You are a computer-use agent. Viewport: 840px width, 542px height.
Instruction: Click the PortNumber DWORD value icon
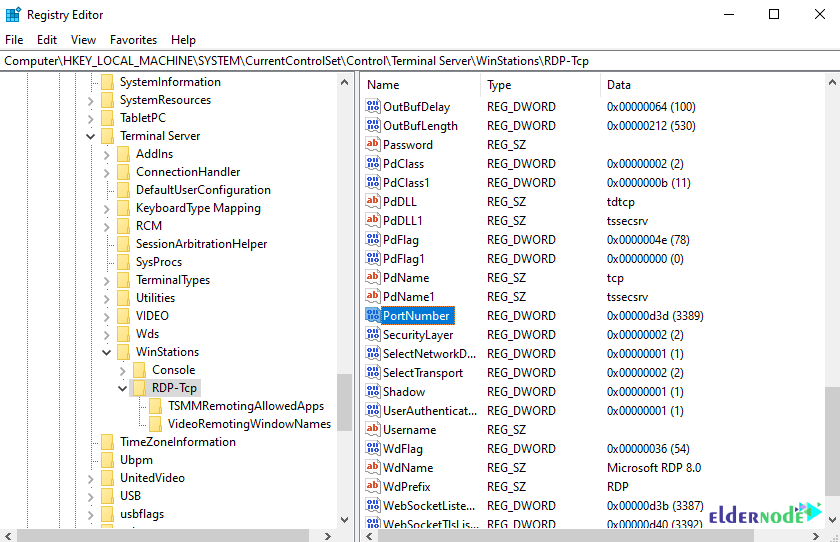click(373, 316)
